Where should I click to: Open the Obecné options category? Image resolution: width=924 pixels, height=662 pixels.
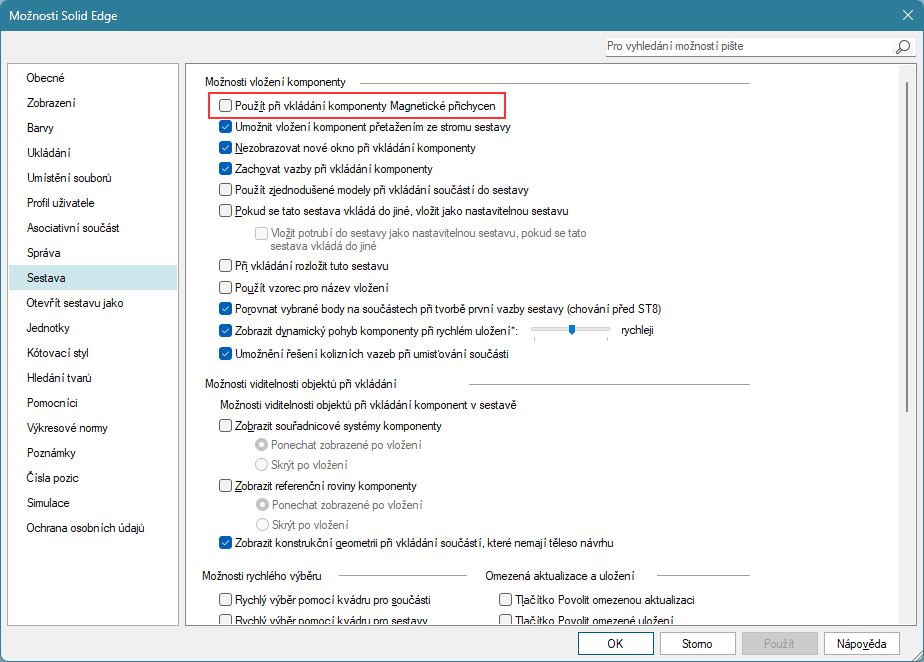pos(46,78)
